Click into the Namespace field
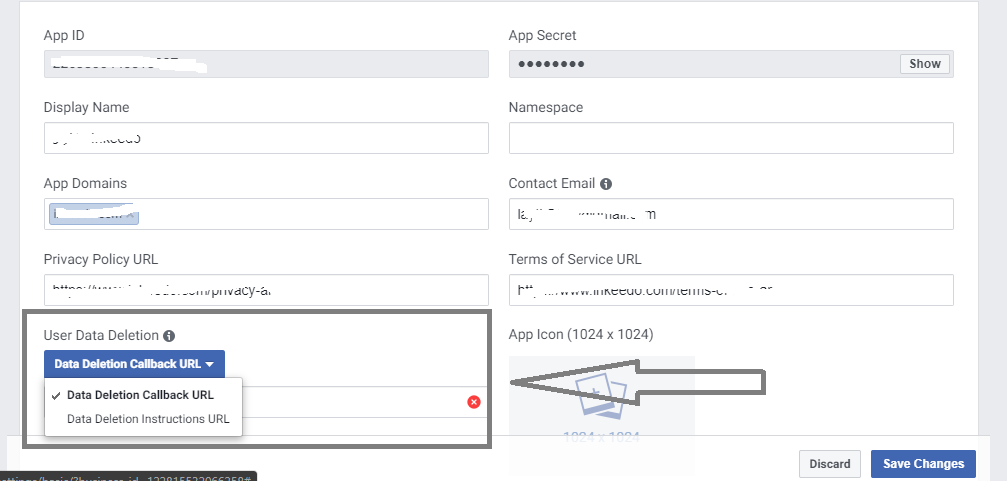 click(731, 138)
